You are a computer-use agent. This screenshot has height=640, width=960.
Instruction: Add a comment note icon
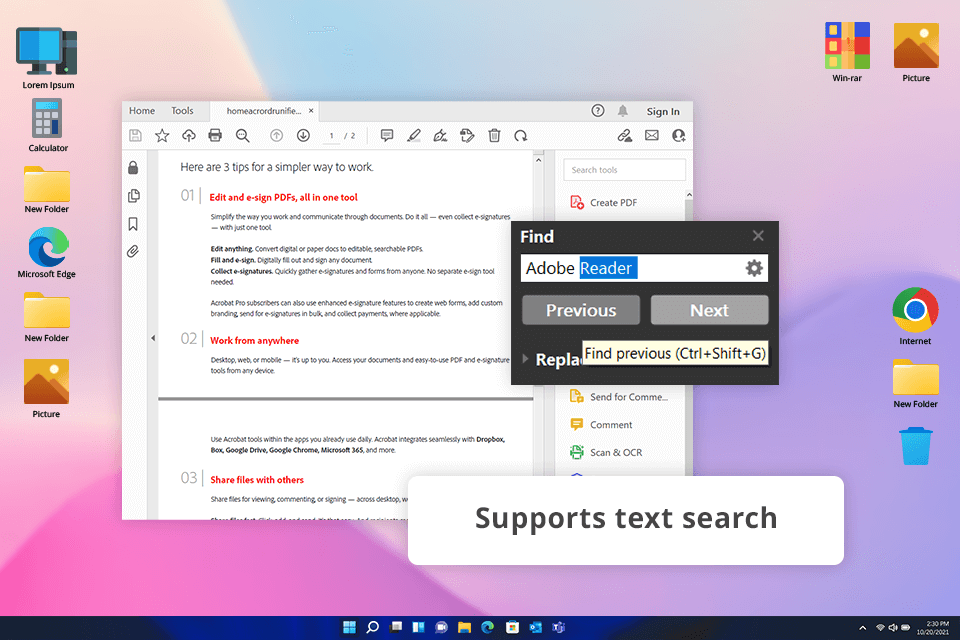pyautogui.click(x=386, y=135)
